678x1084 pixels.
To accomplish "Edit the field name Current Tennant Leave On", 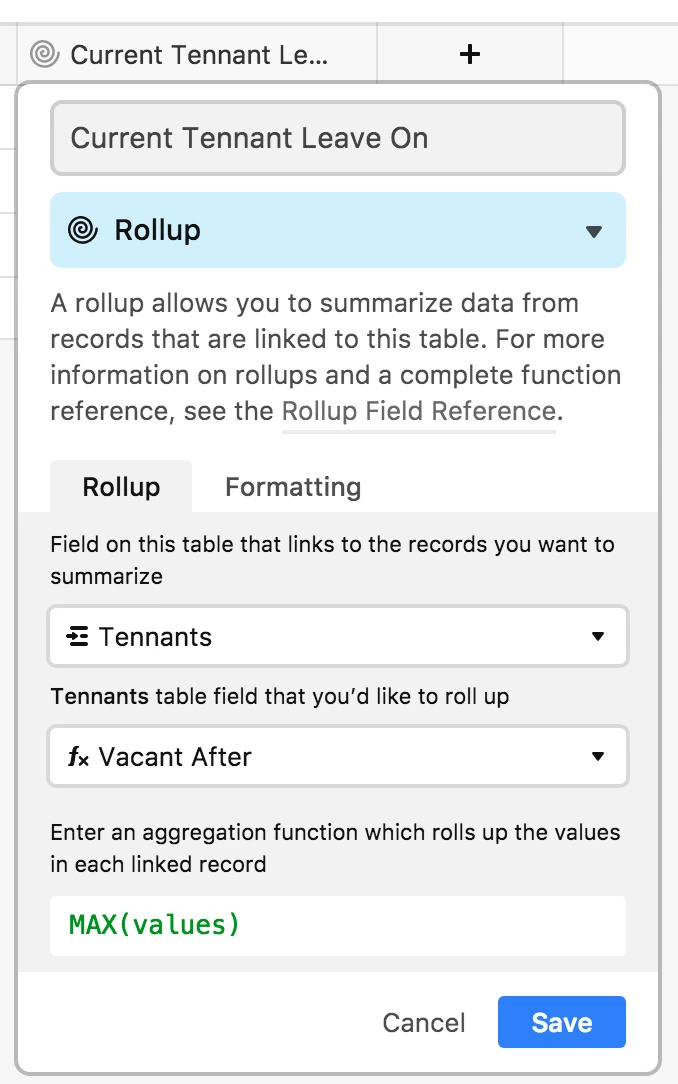I will [338, 138].
